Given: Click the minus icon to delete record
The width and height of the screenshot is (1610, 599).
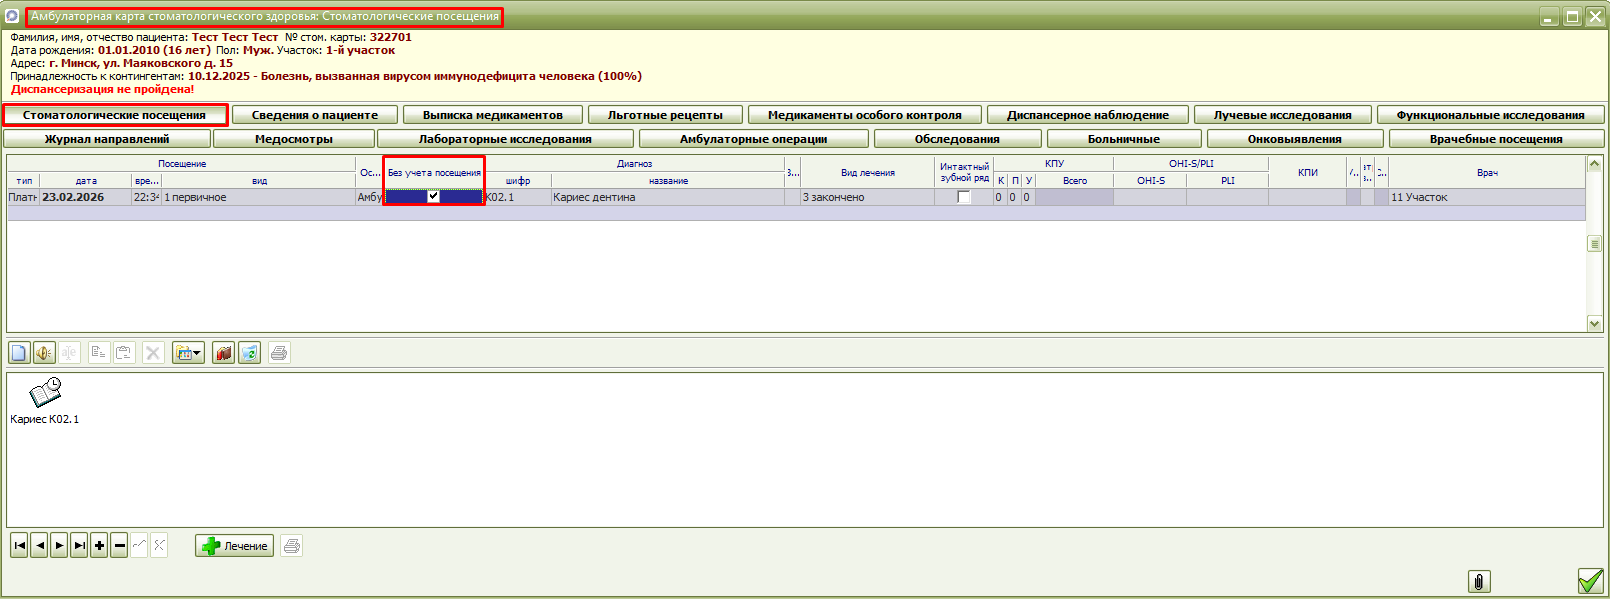Looking at the screenshot, I should point(119,546).
